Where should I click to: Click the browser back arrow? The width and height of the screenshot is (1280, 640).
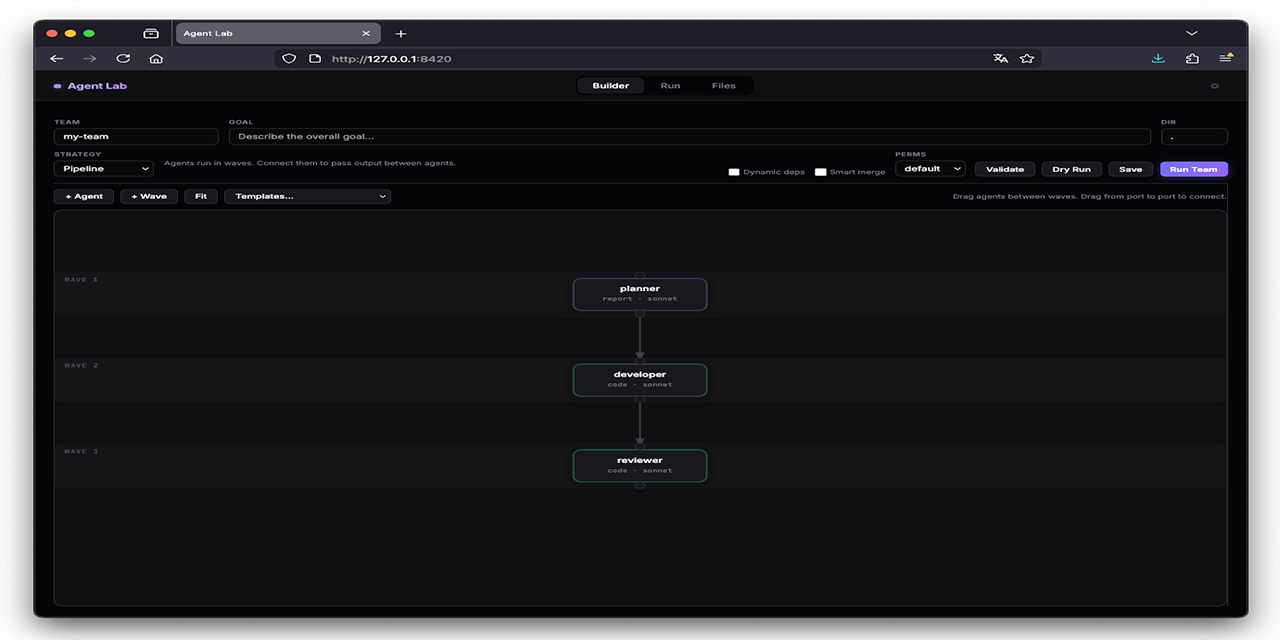57,59
